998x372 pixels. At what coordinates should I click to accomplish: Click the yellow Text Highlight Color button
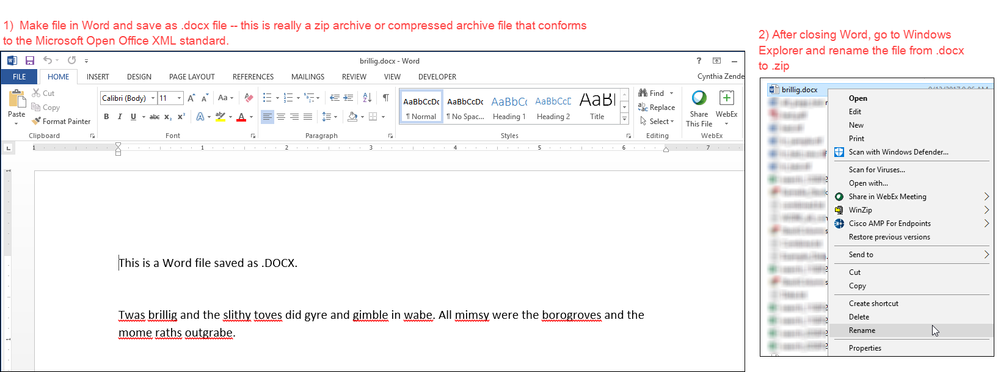tap(220, 117)
